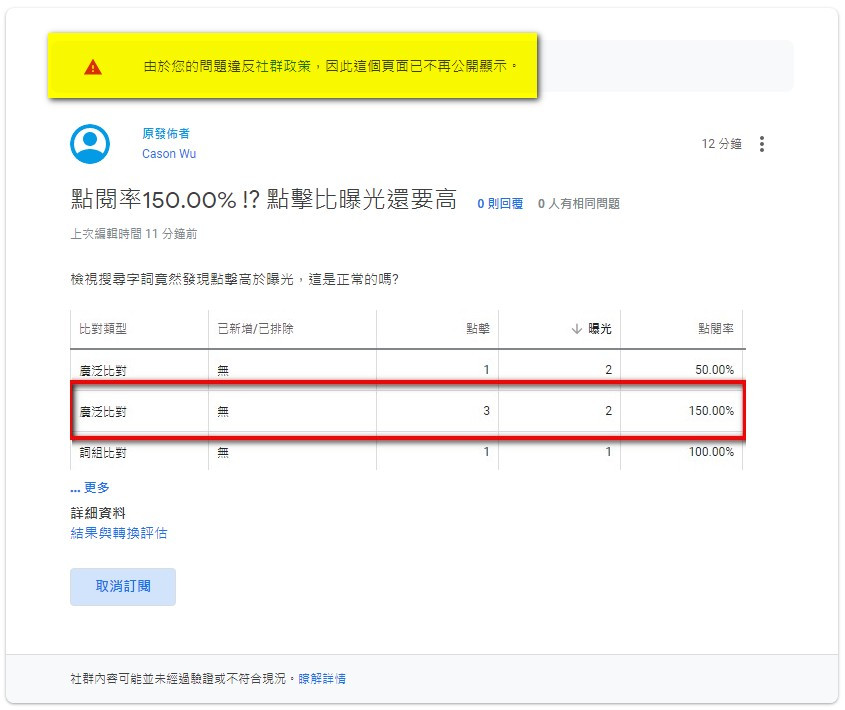The image size is (845, 710).
Task: Click the 取消訂閱 button
Action: point(123,587)
